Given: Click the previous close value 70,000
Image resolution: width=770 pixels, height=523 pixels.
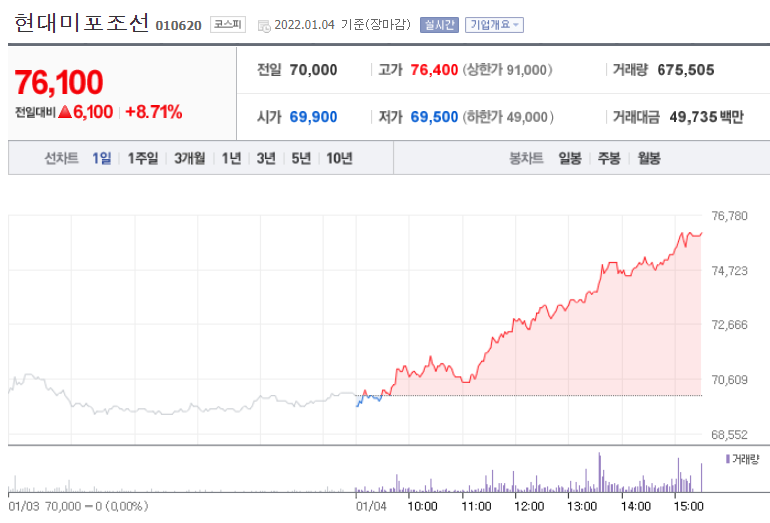Looking at the screenshot, I should click(313, 70).
